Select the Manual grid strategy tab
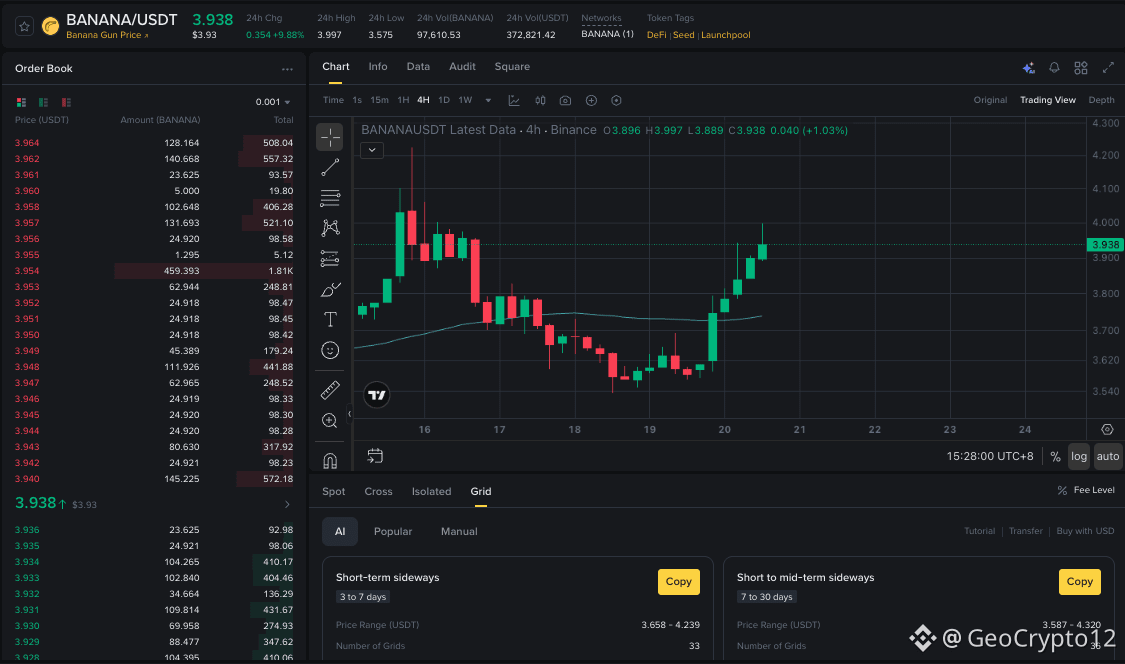This screenshot has height=664, width=1125. pos(459,532)
